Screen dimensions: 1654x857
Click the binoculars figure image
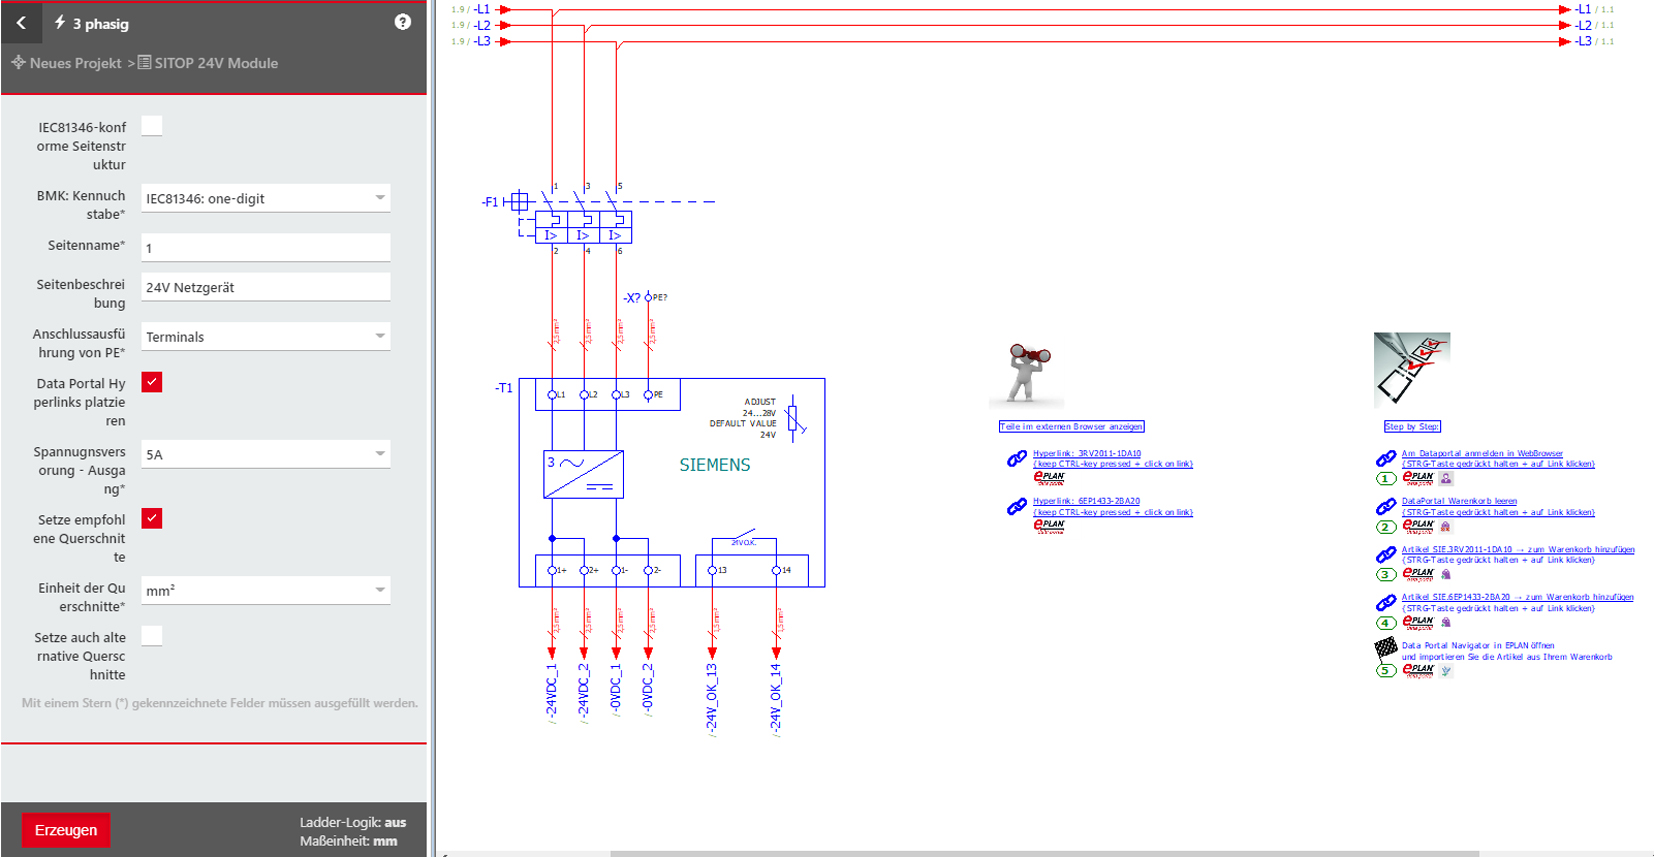pyautogui.click(x=1026, y=374)
